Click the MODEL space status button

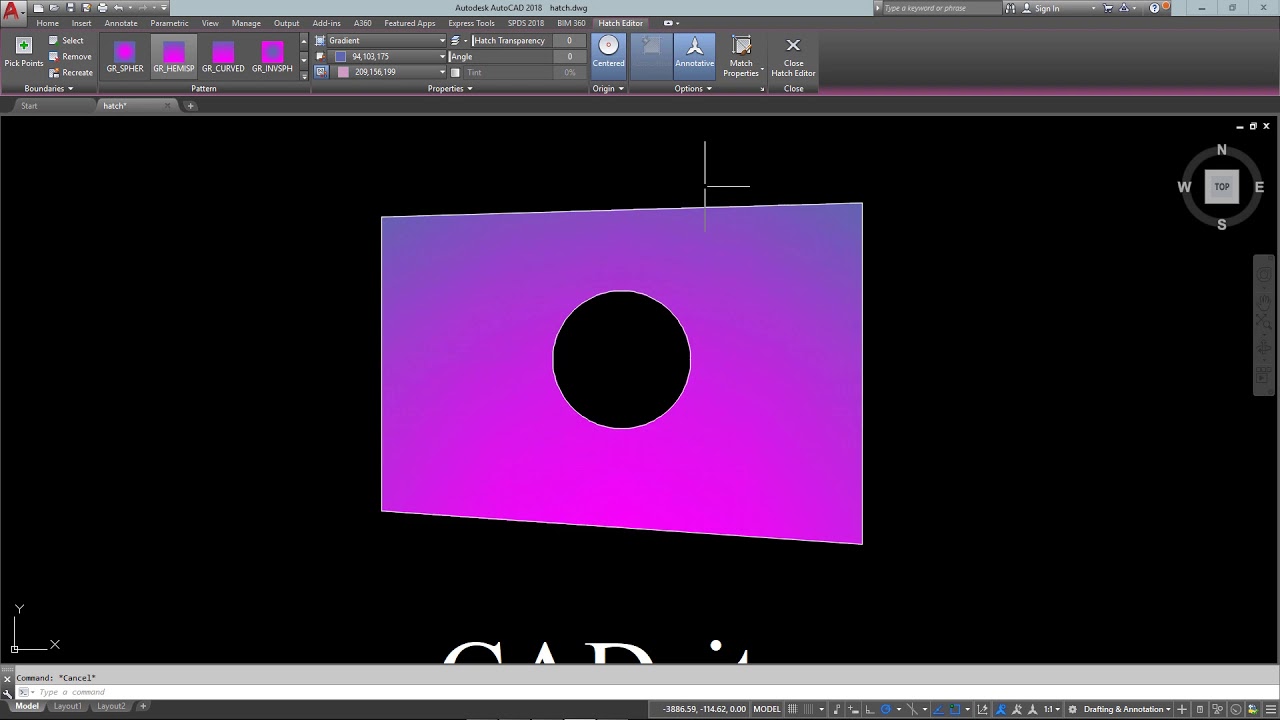(x=767, y=709)
